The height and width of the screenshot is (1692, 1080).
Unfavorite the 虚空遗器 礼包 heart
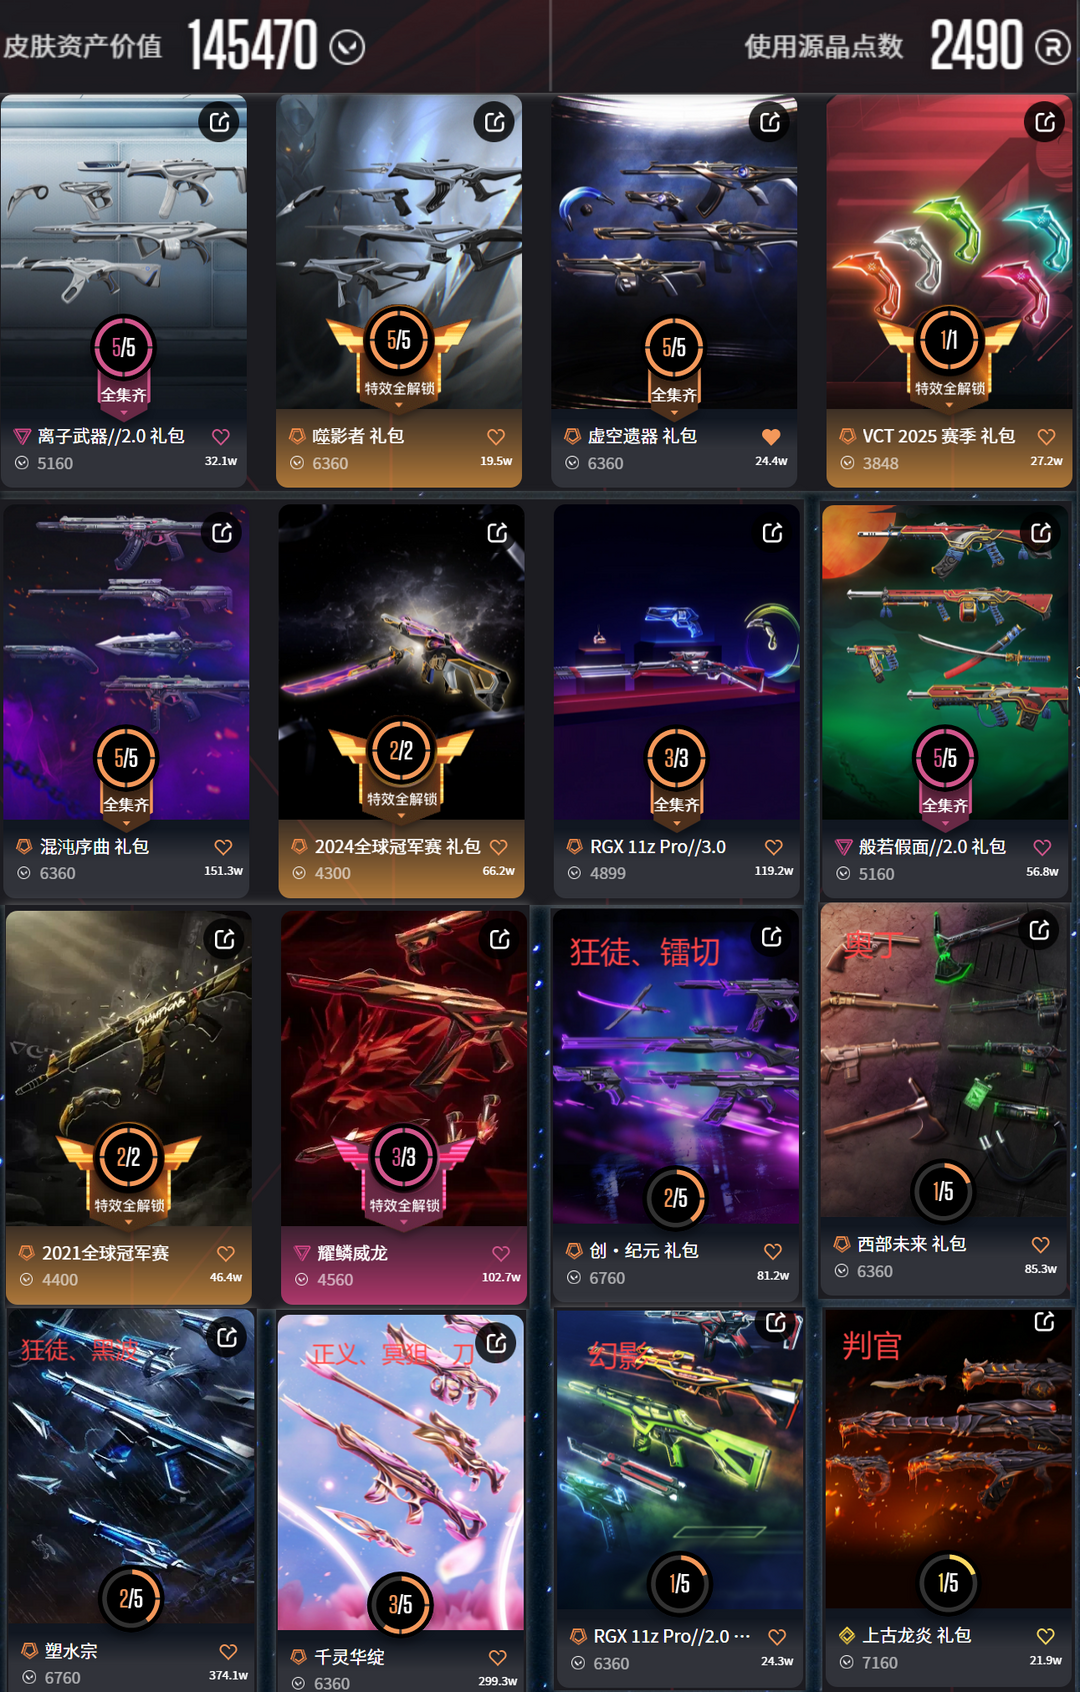(771, 436)
